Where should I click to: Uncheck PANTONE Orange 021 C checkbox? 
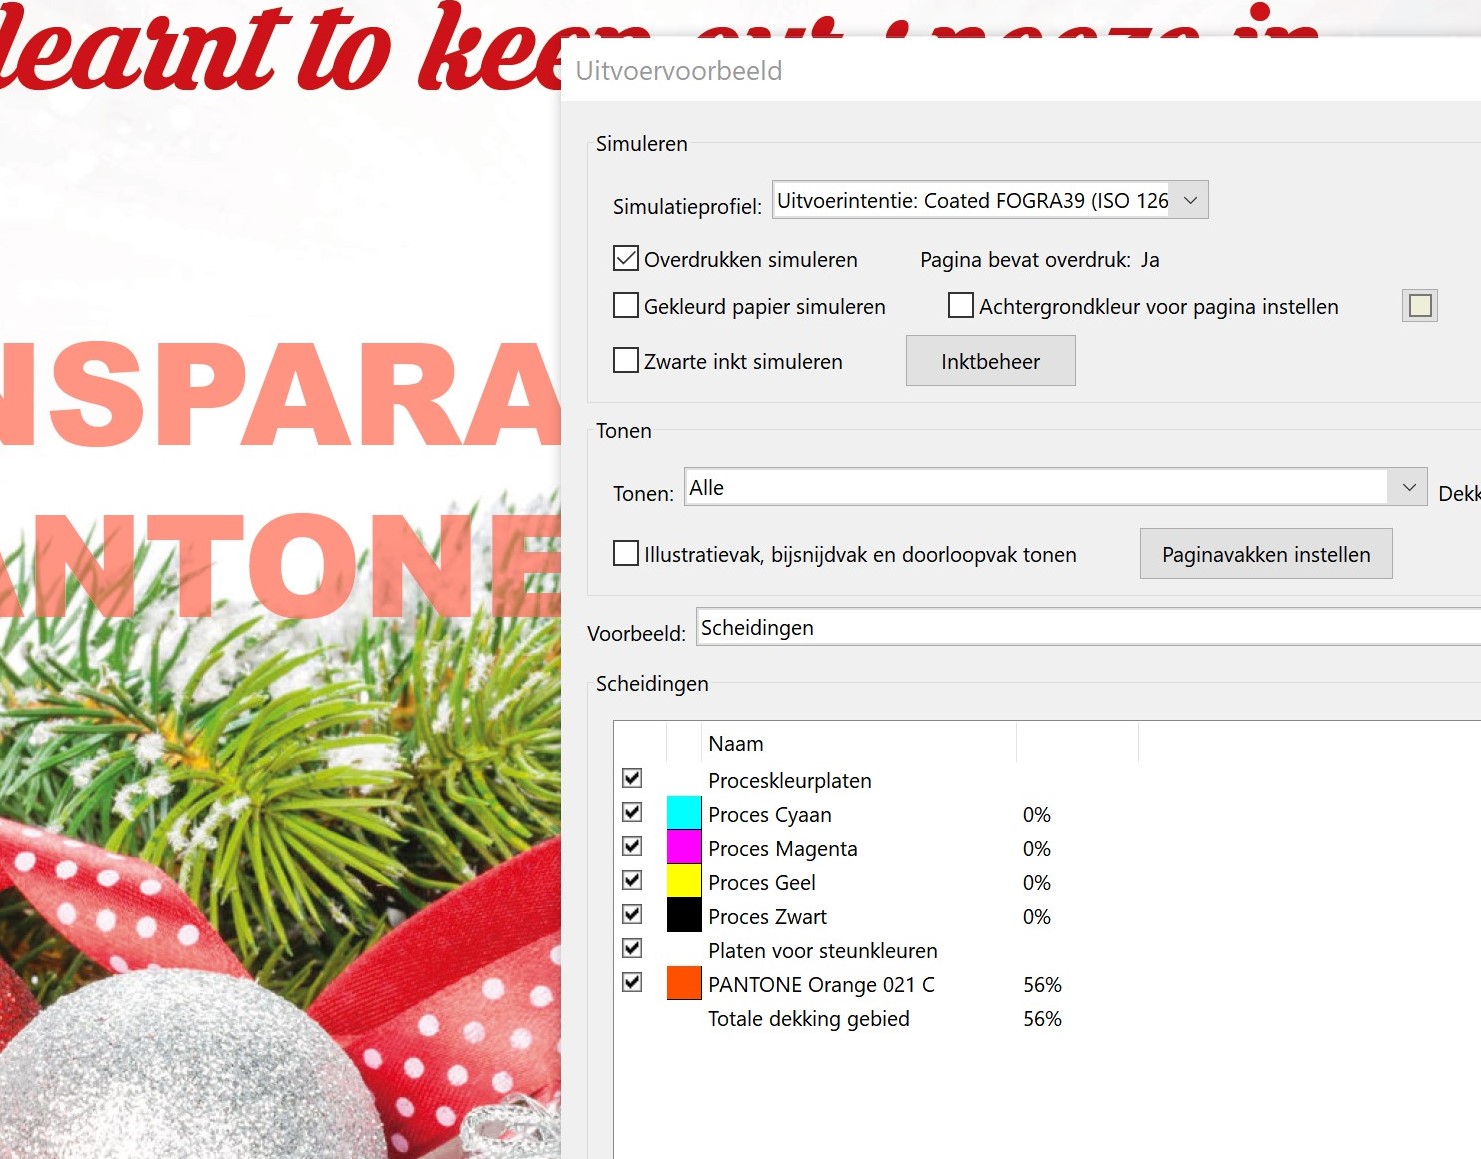(x=632, y=982)
